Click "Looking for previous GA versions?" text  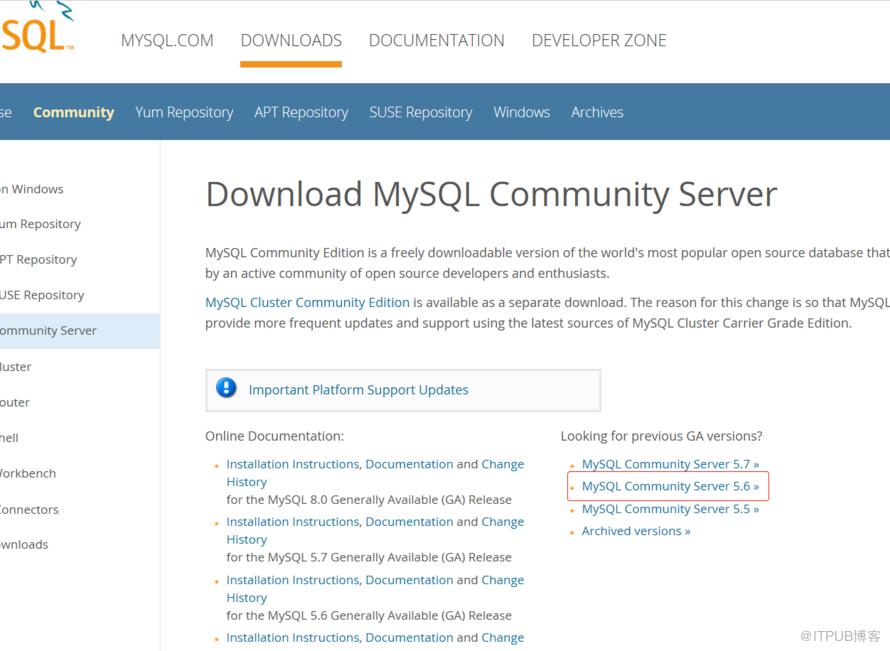point(661,436)
